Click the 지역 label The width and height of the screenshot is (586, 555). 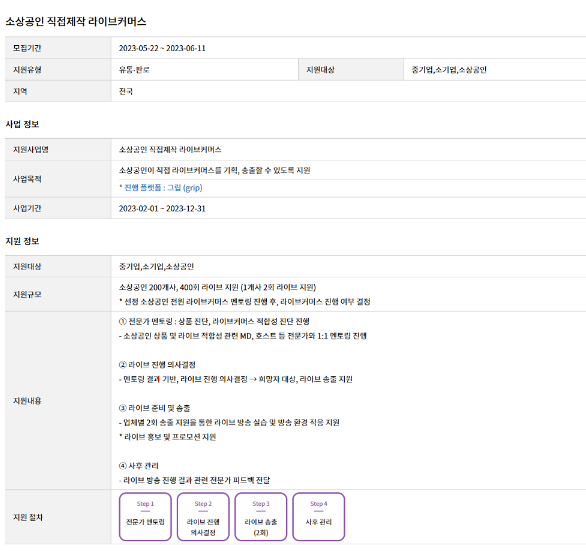tap(20, 91)
